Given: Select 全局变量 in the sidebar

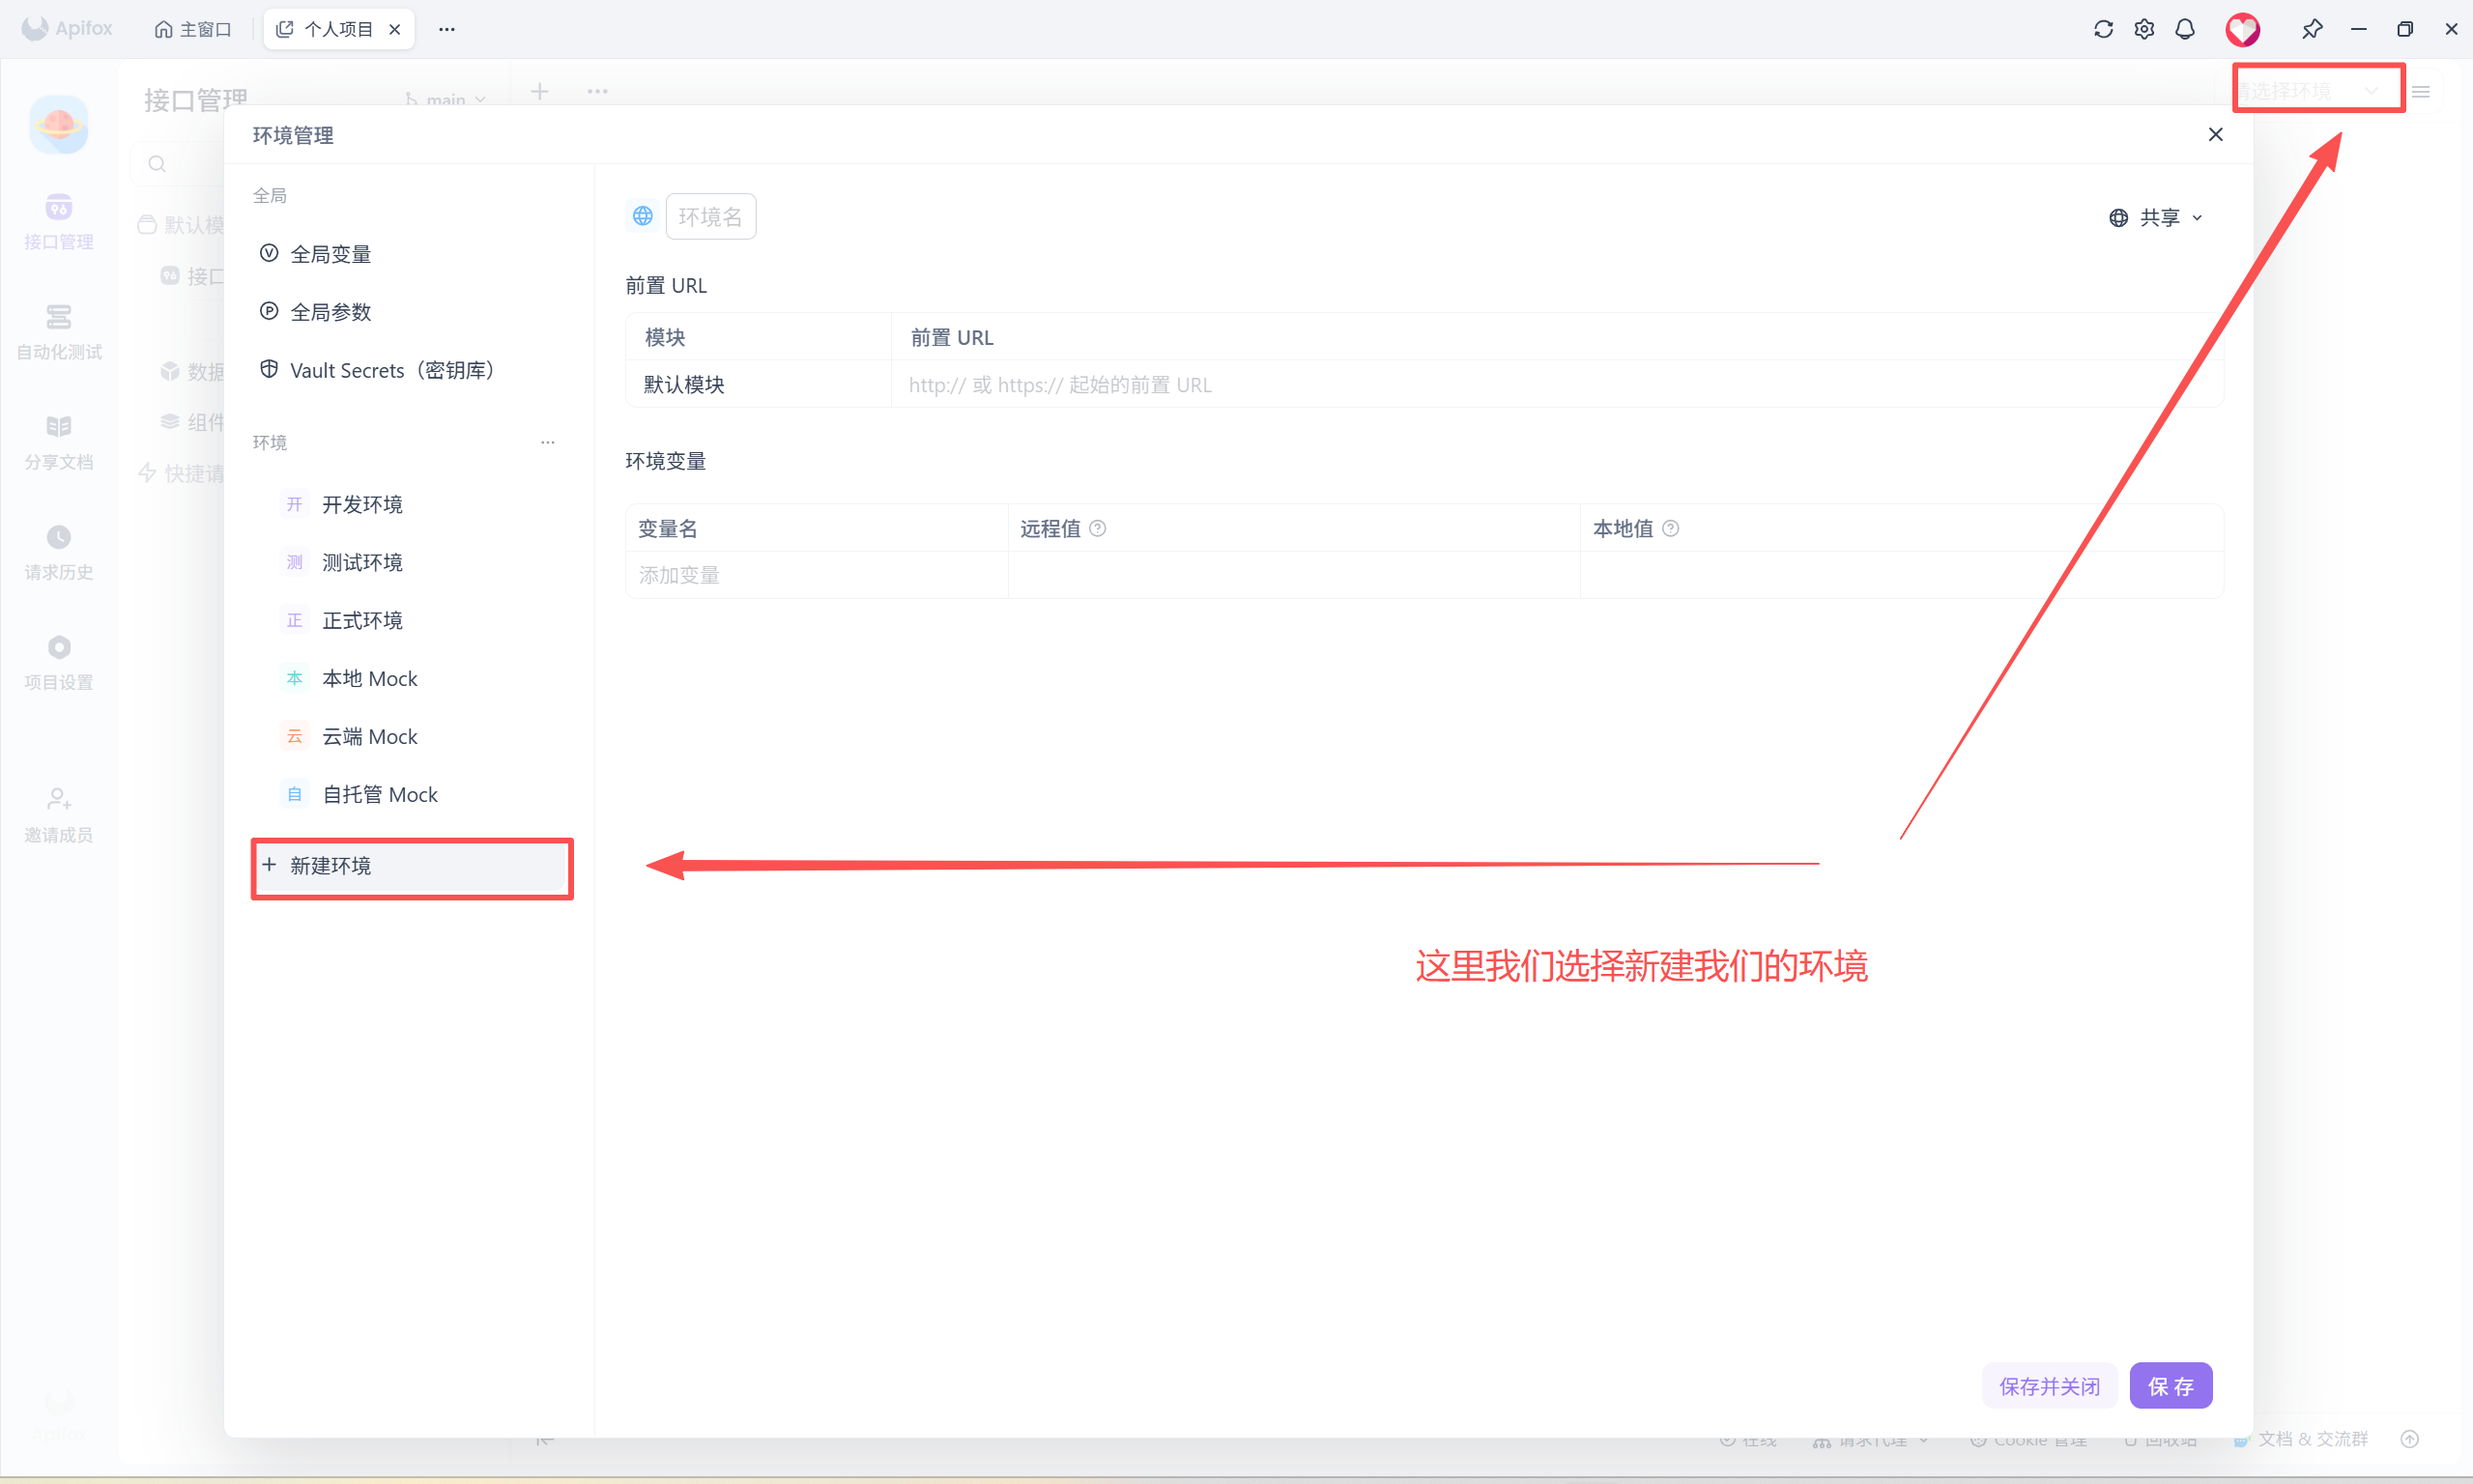Looking at the screenshot, I should pyautogui.click(x=330, y=254).
